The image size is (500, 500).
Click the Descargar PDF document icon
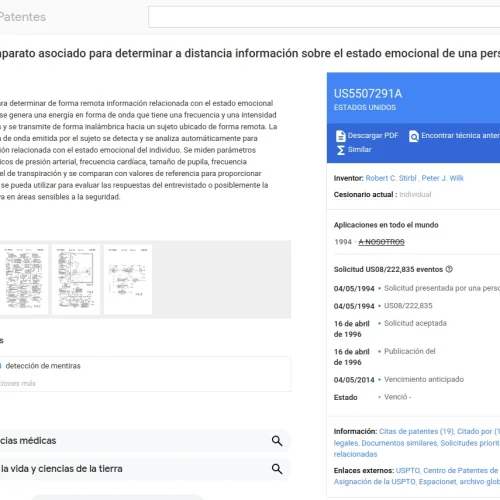(340, 136)
